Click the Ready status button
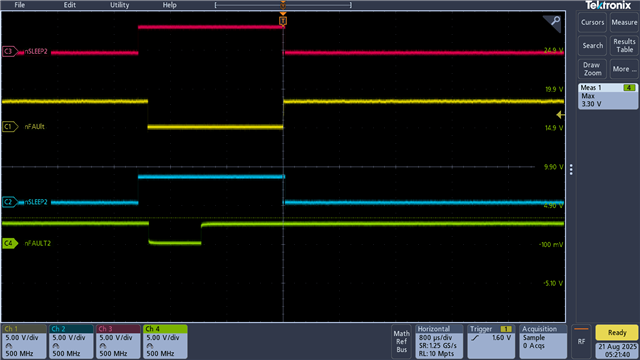Screen dimensions: 640x360 point(617,333)
